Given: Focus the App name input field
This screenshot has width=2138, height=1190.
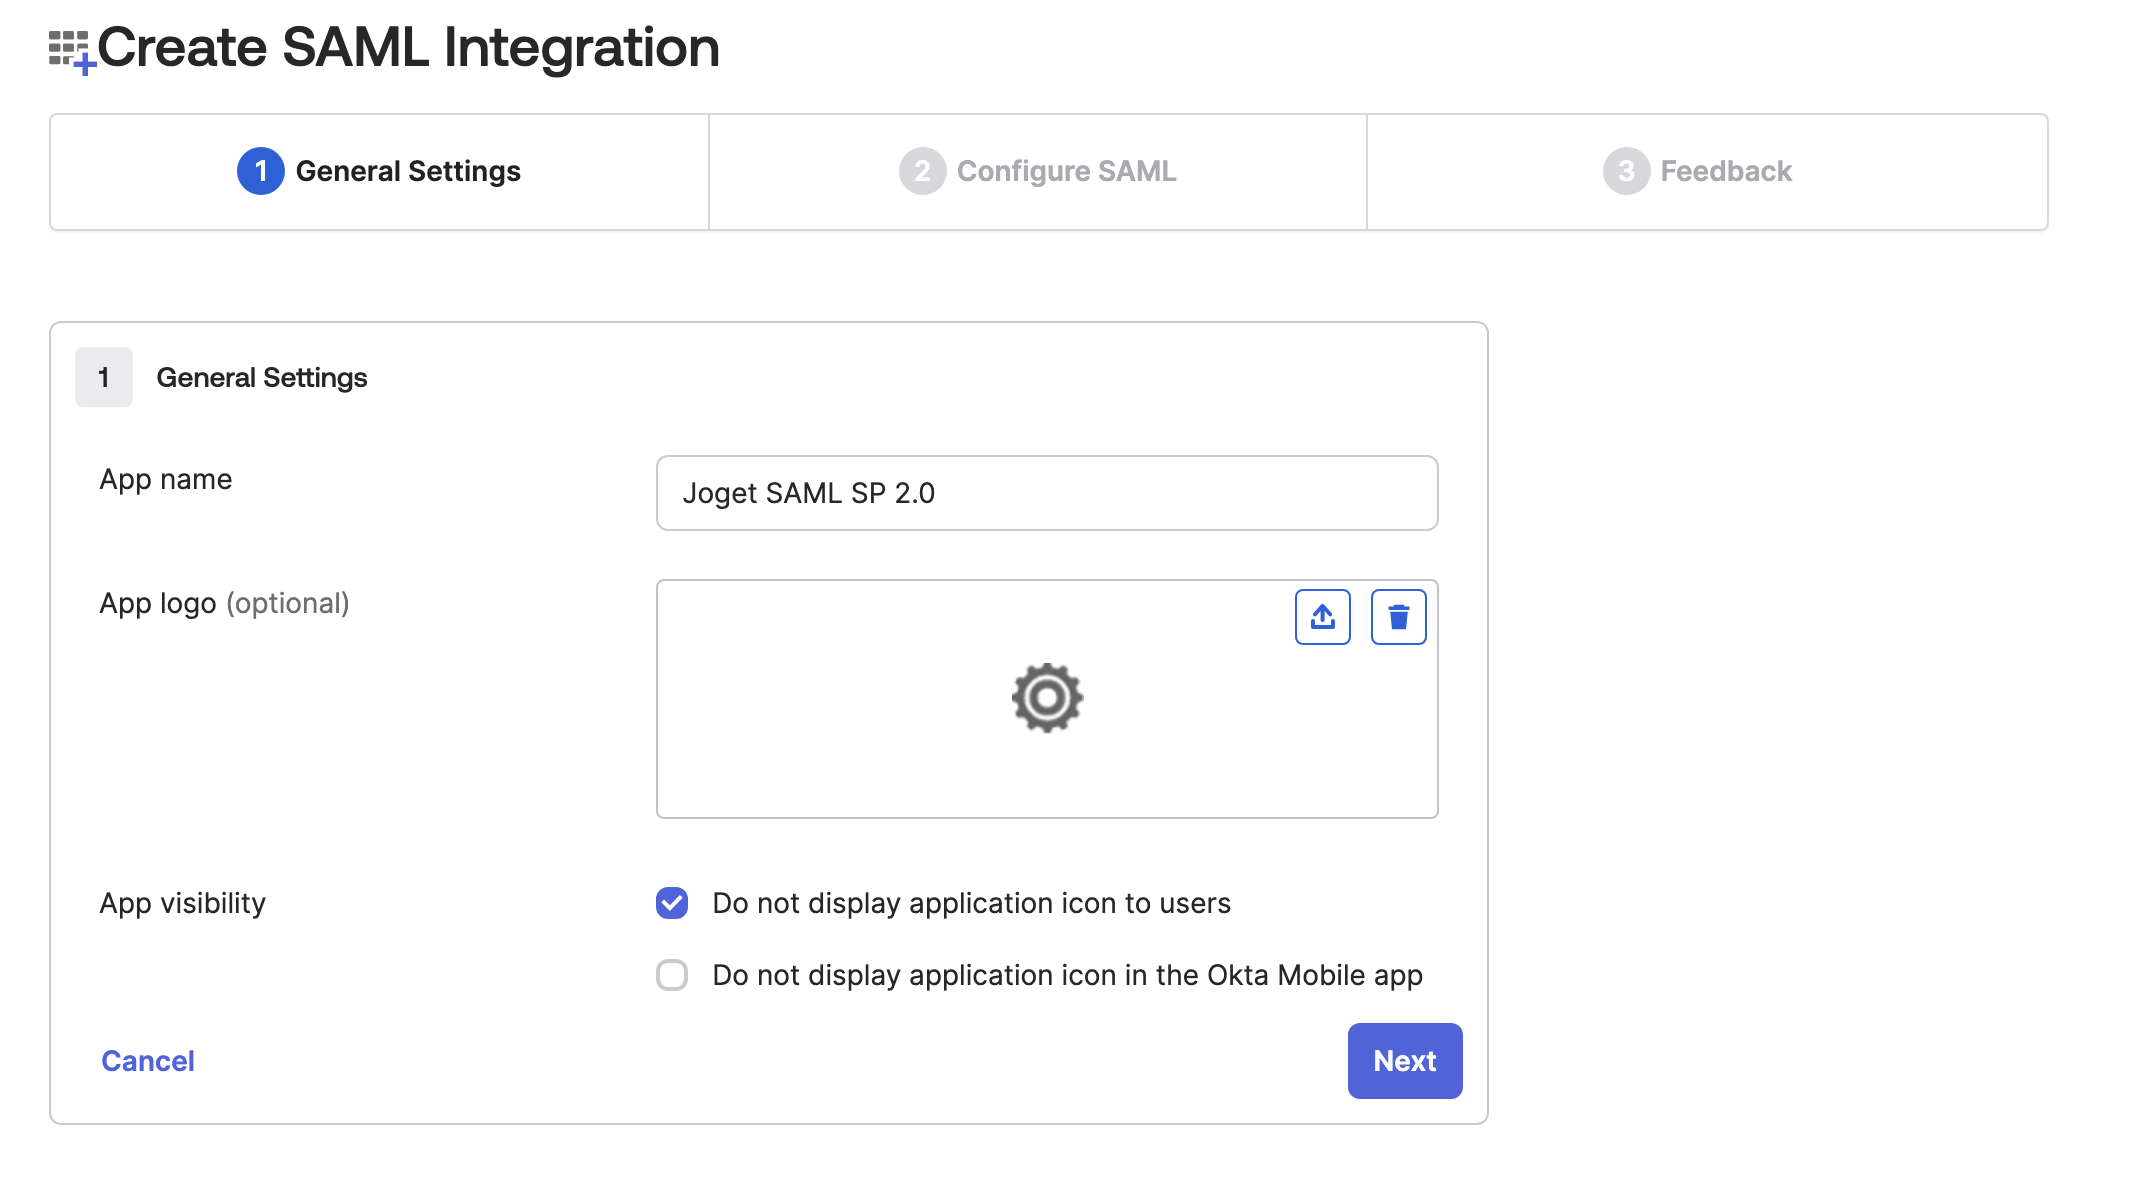Looking at the screenshot, I should point(1047,493).
